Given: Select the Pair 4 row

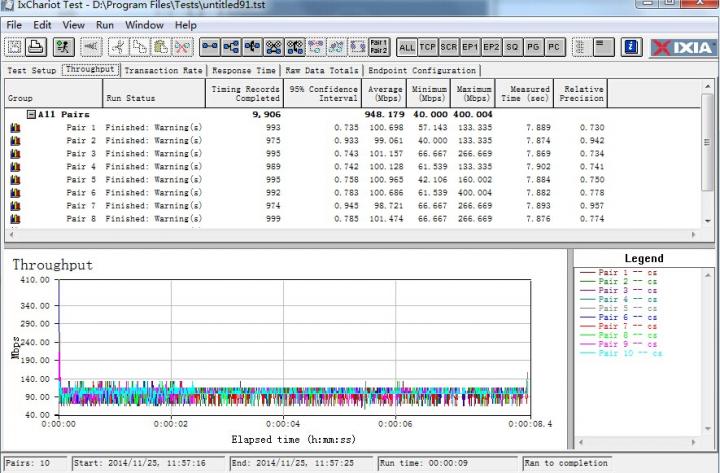Looking at the screenshot, I should [307, 167].
